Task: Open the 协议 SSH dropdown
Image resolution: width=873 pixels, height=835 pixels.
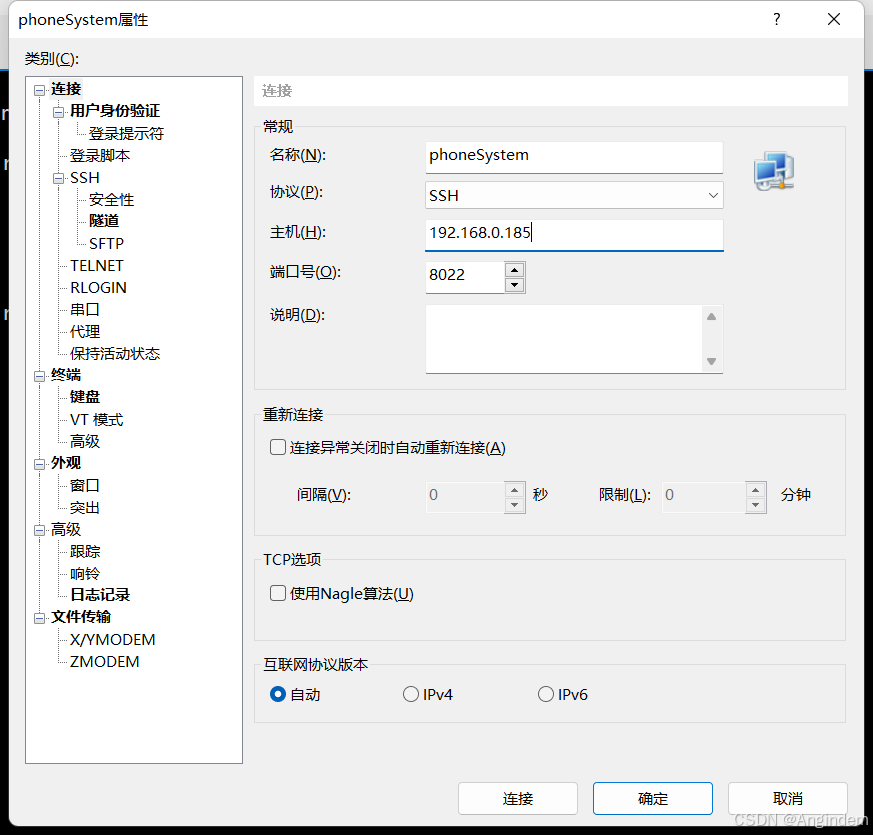Action: pyautogui.click(x=574, y=195)
